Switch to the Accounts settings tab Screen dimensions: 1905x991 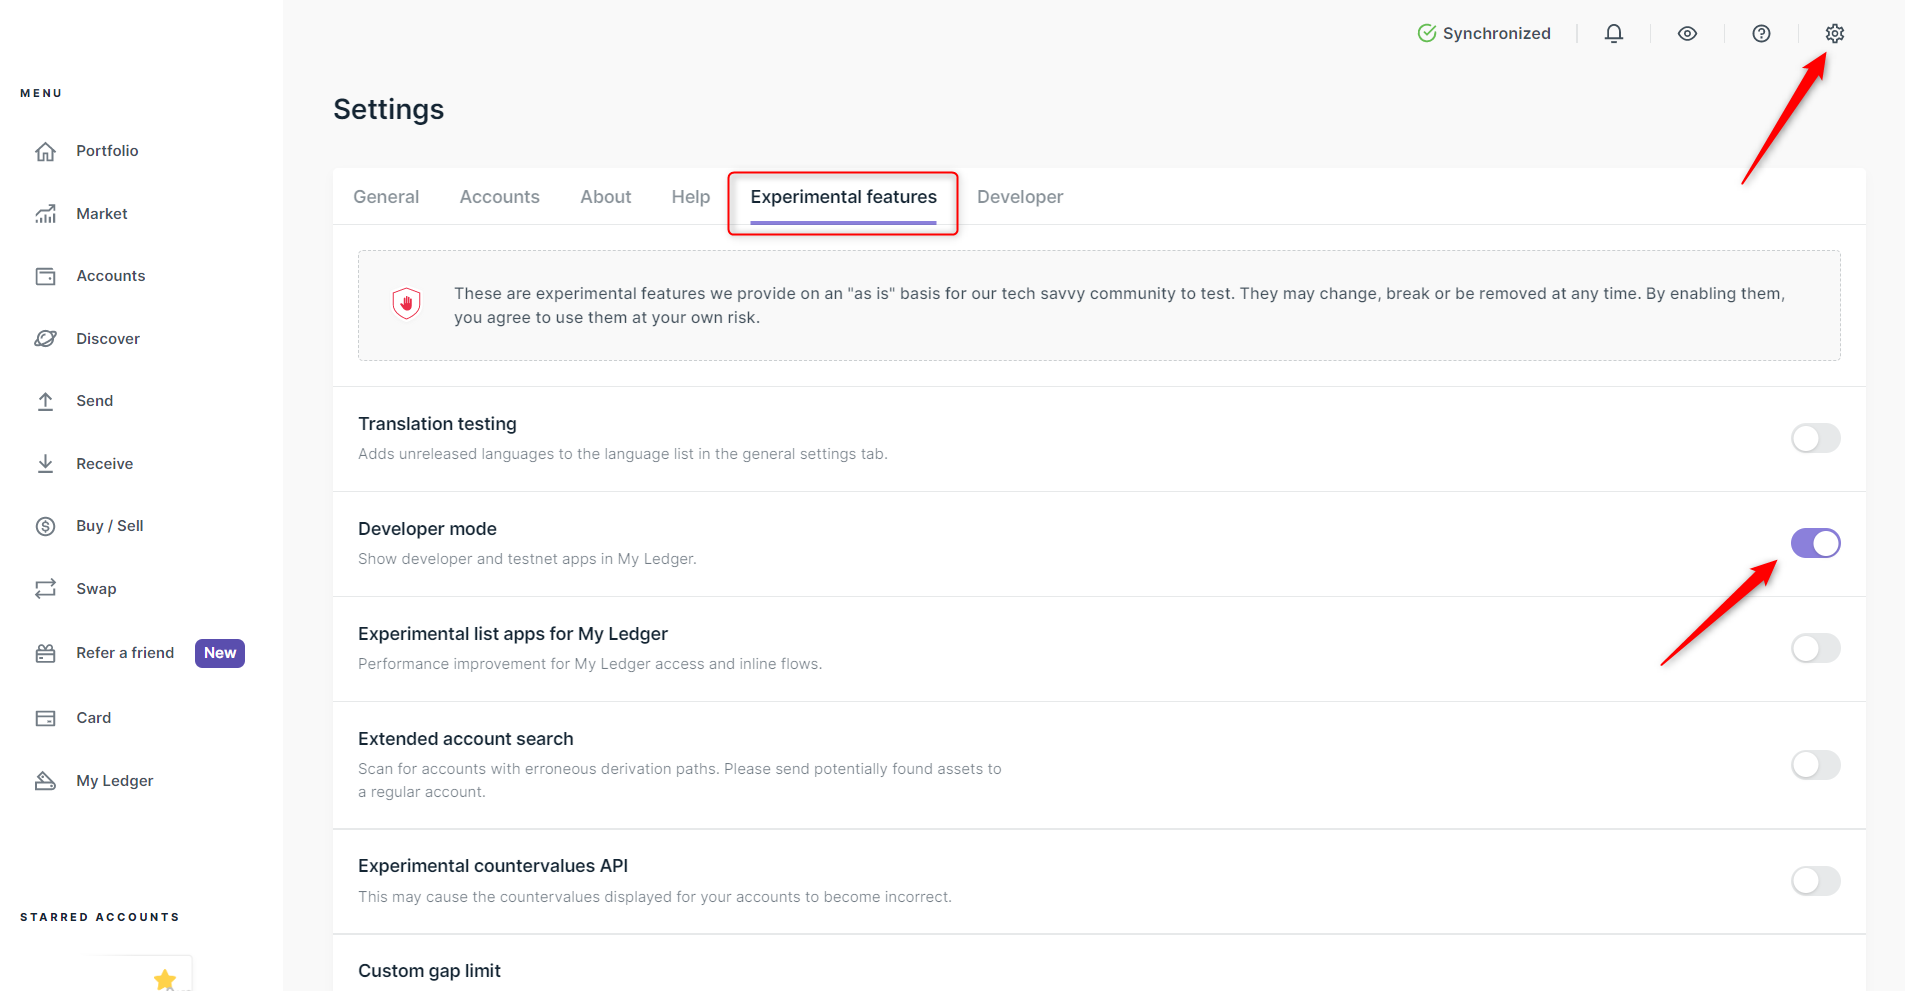point(499,197)
